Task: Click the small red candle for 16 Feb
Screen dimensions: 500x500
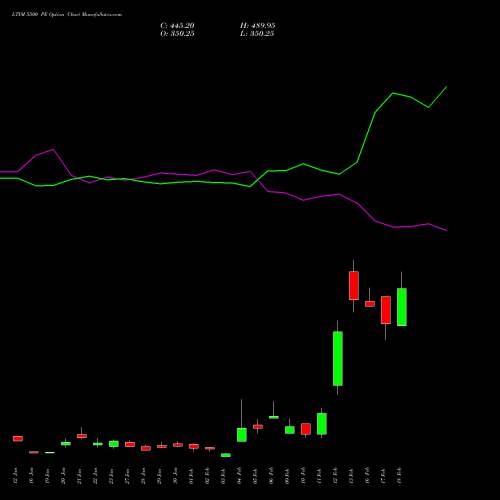Action: click(370, 304)
